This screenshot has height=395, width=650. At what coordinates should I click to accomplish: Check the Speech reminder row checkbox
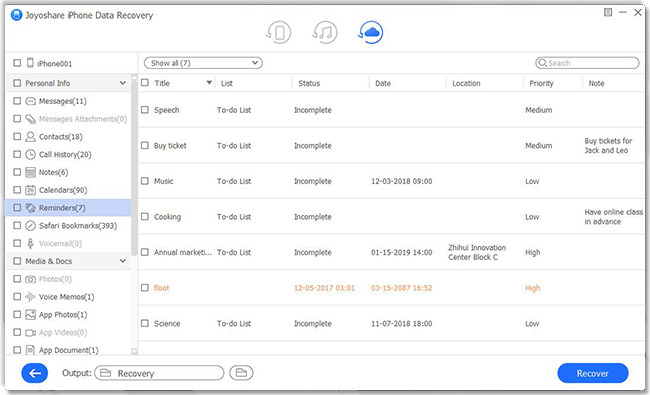point(145,110)
